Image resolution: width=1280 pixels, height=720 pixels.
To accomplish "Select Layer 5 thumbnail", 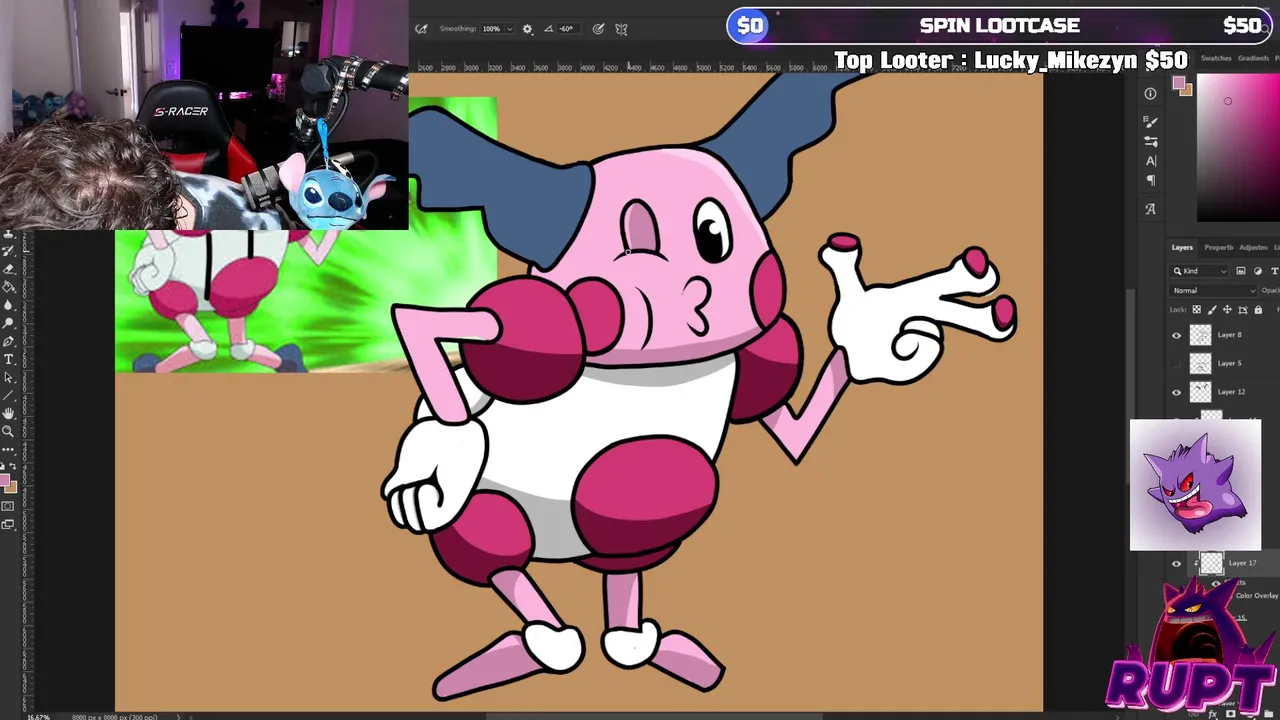I will 1201,363.
